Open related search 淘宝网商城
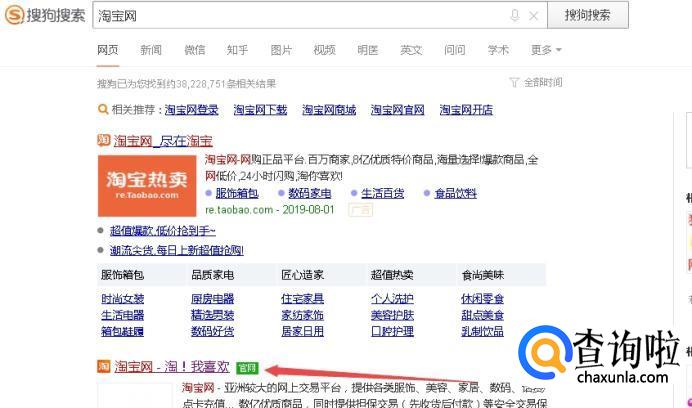Image resolution: width=692 pixels, height=408 pixels. click(x=329, y=110)
